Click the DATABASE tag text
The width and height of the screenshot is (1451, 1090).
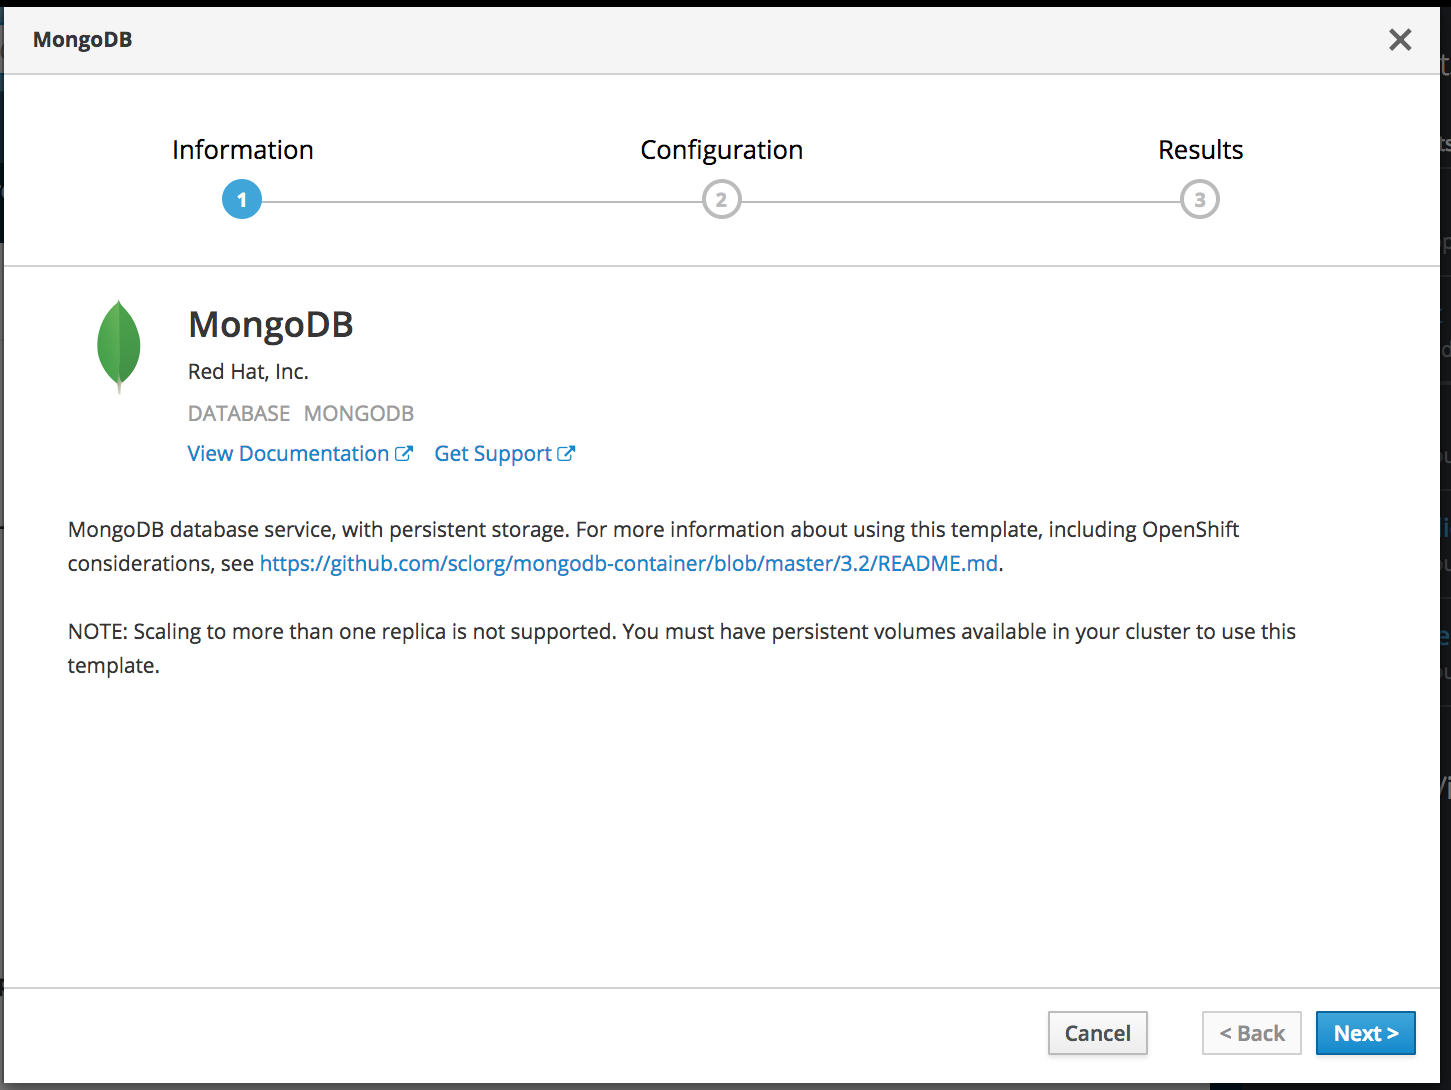coord(239,414)
